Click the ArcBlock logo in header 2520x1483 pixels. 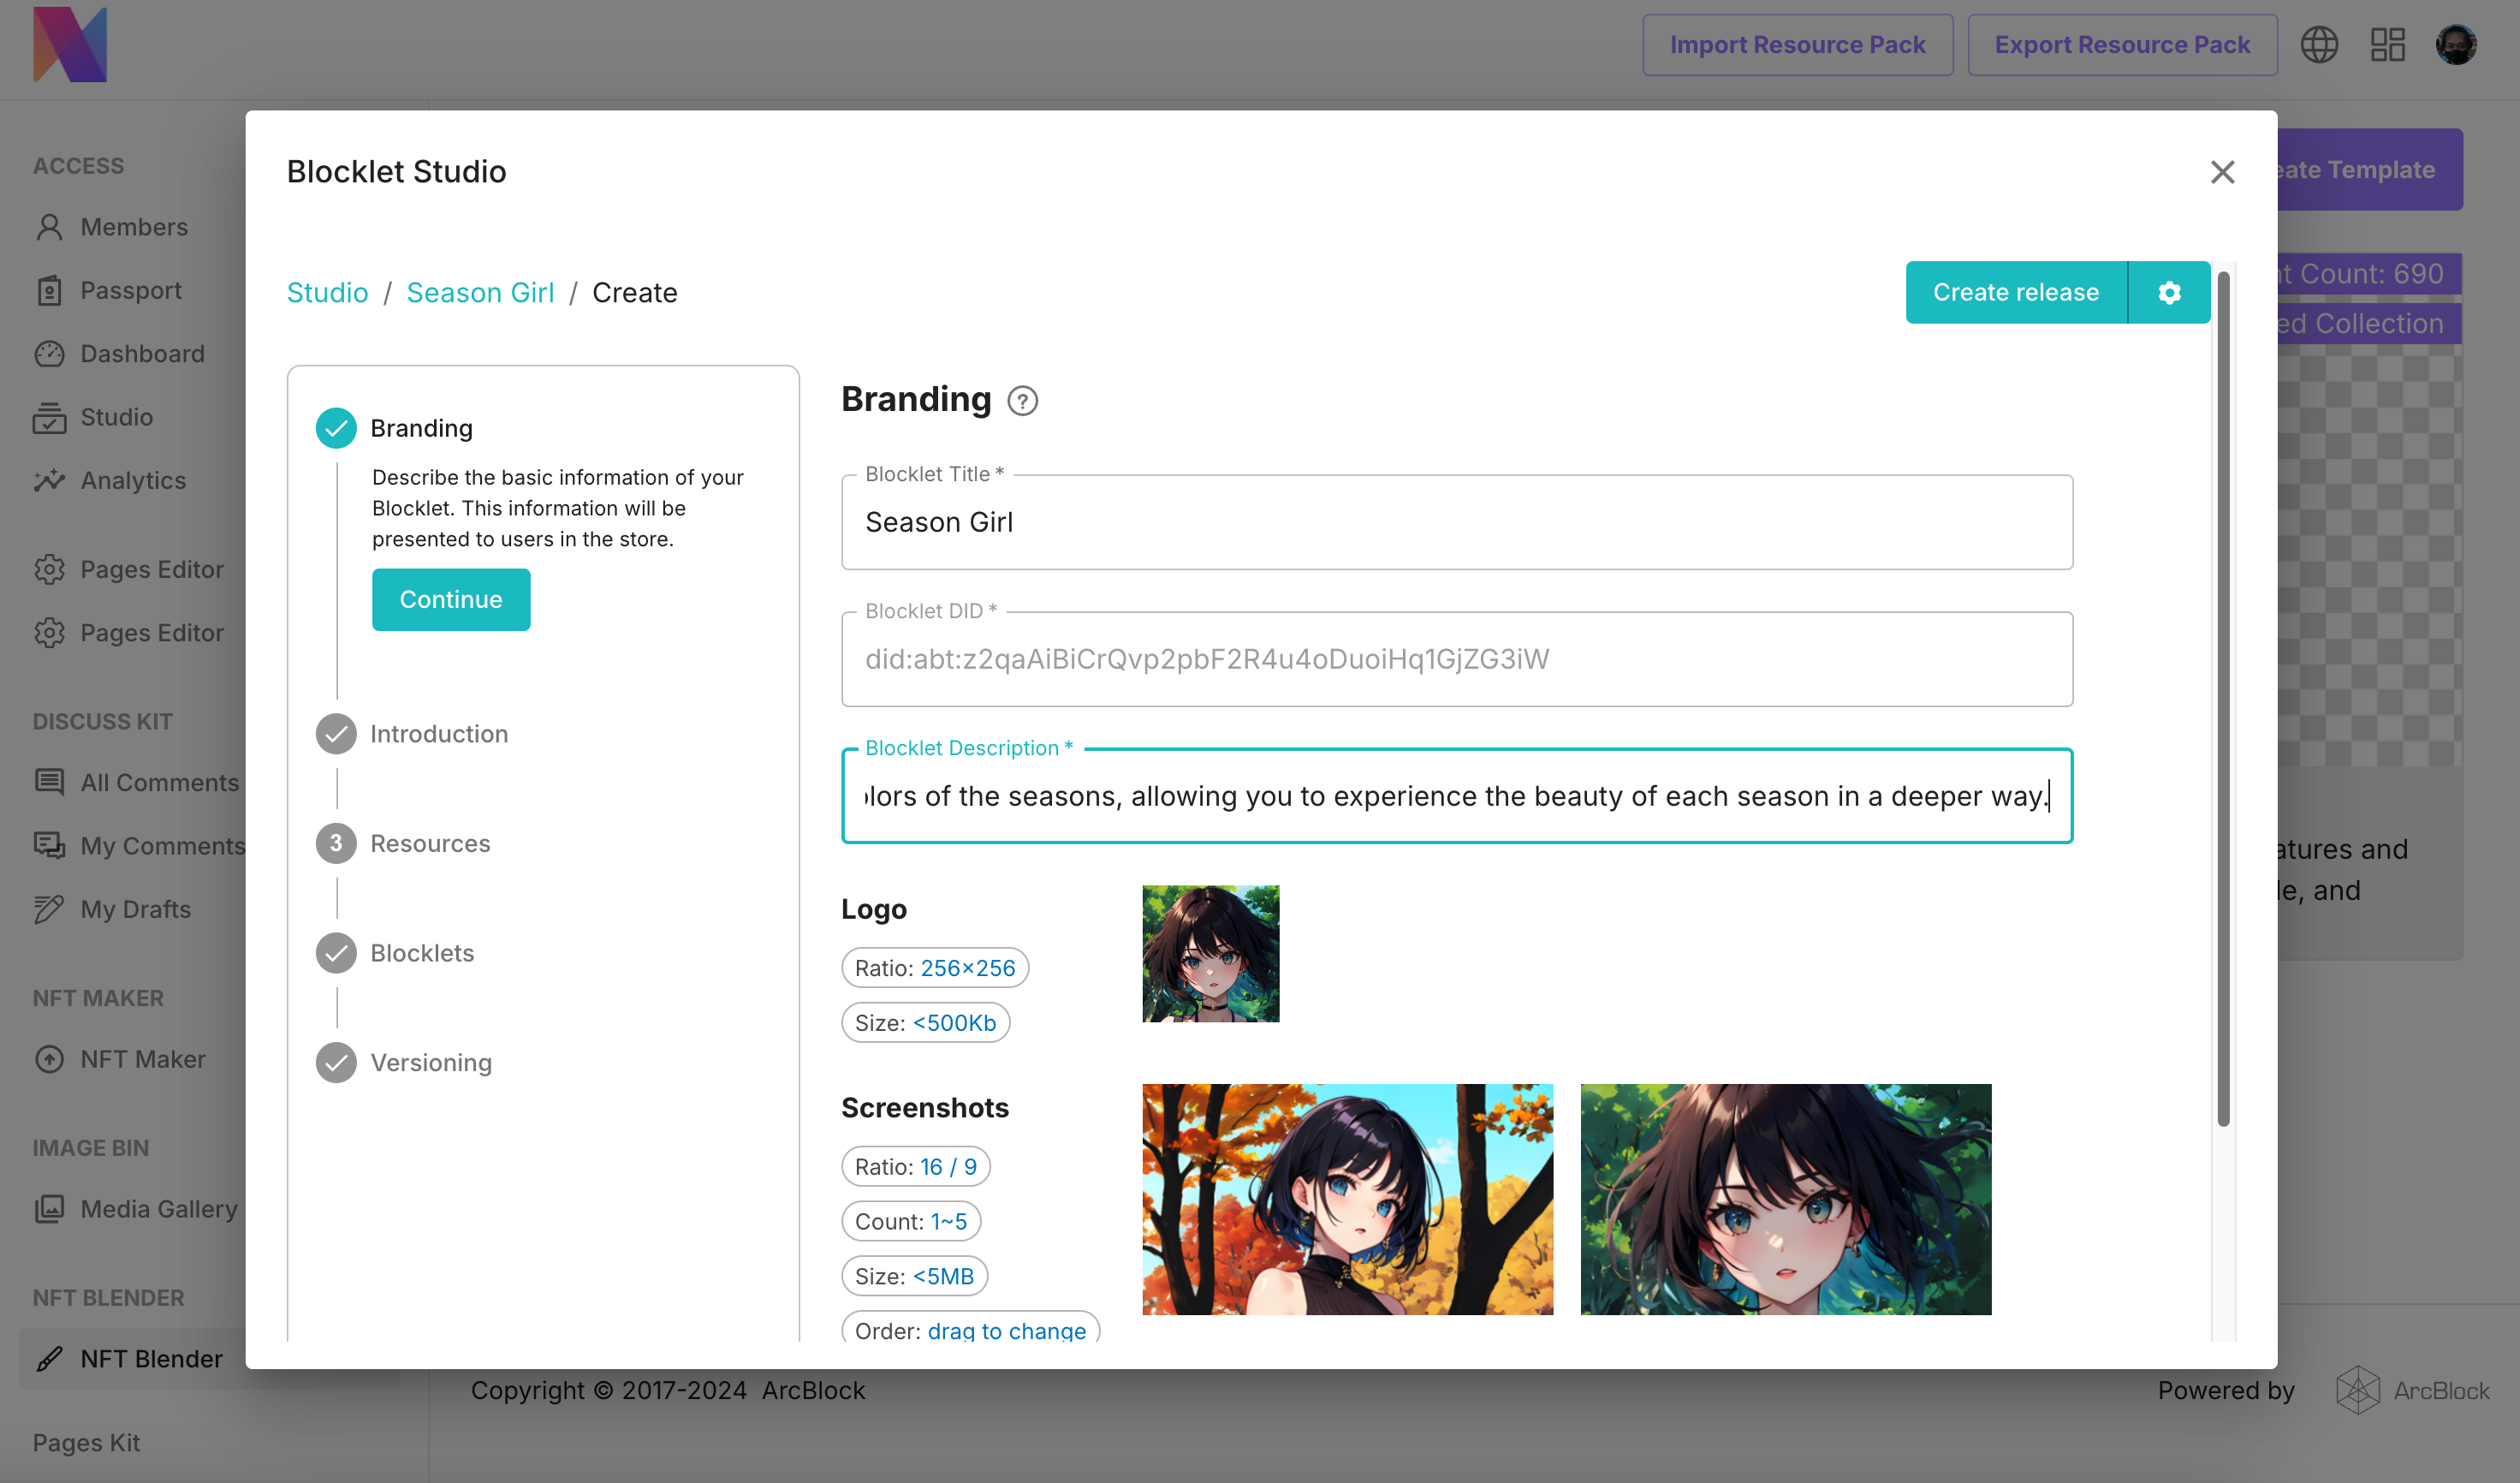[x=70, y=45]
